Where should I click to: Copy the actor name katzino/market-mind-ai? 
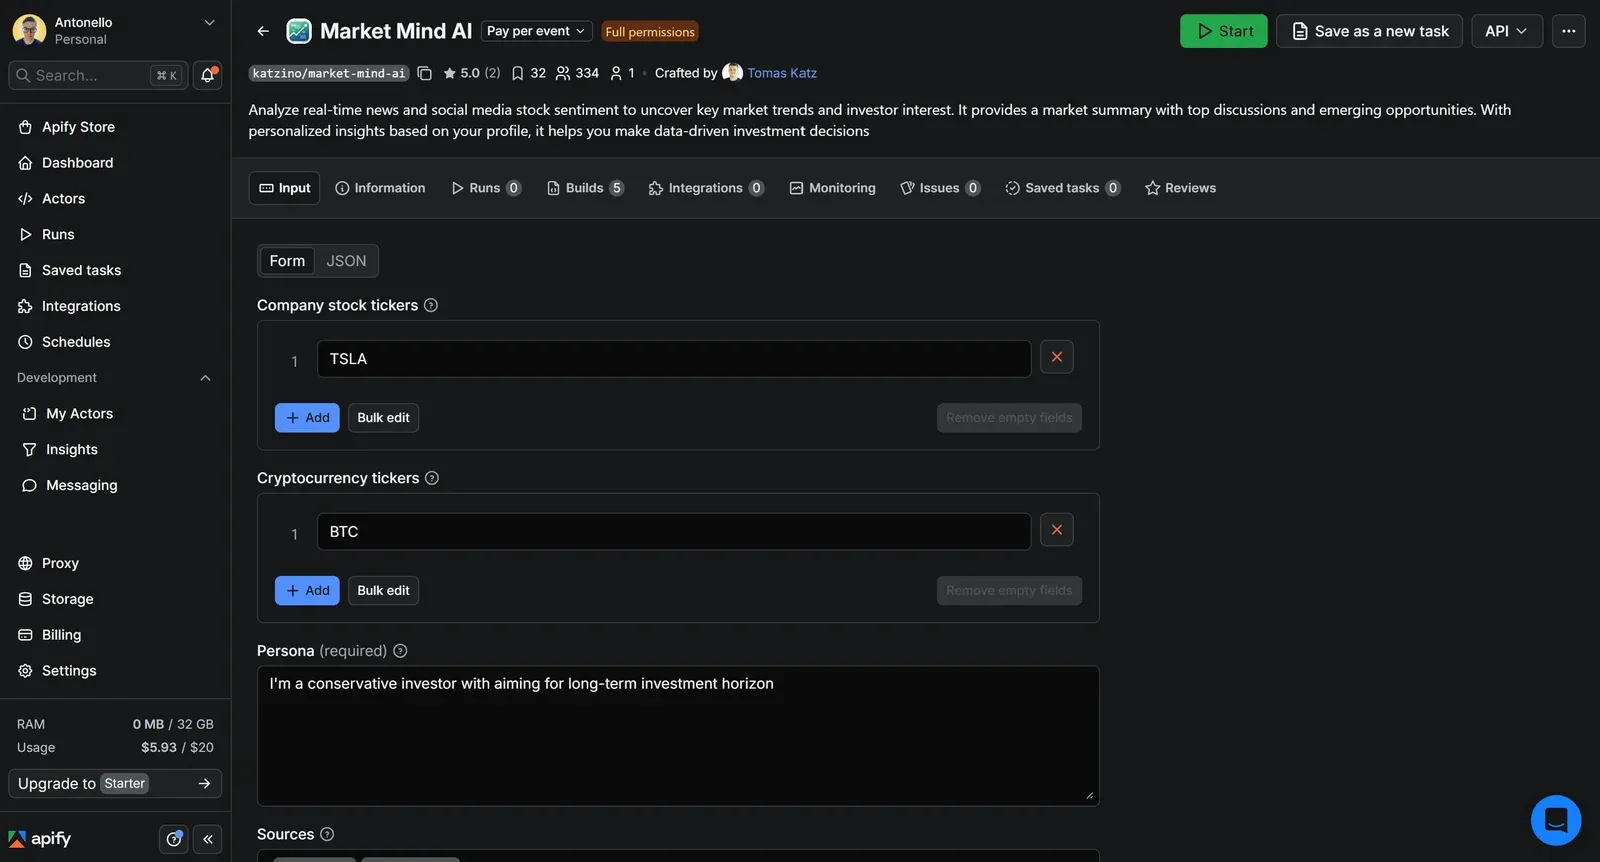tap(424, 73)
